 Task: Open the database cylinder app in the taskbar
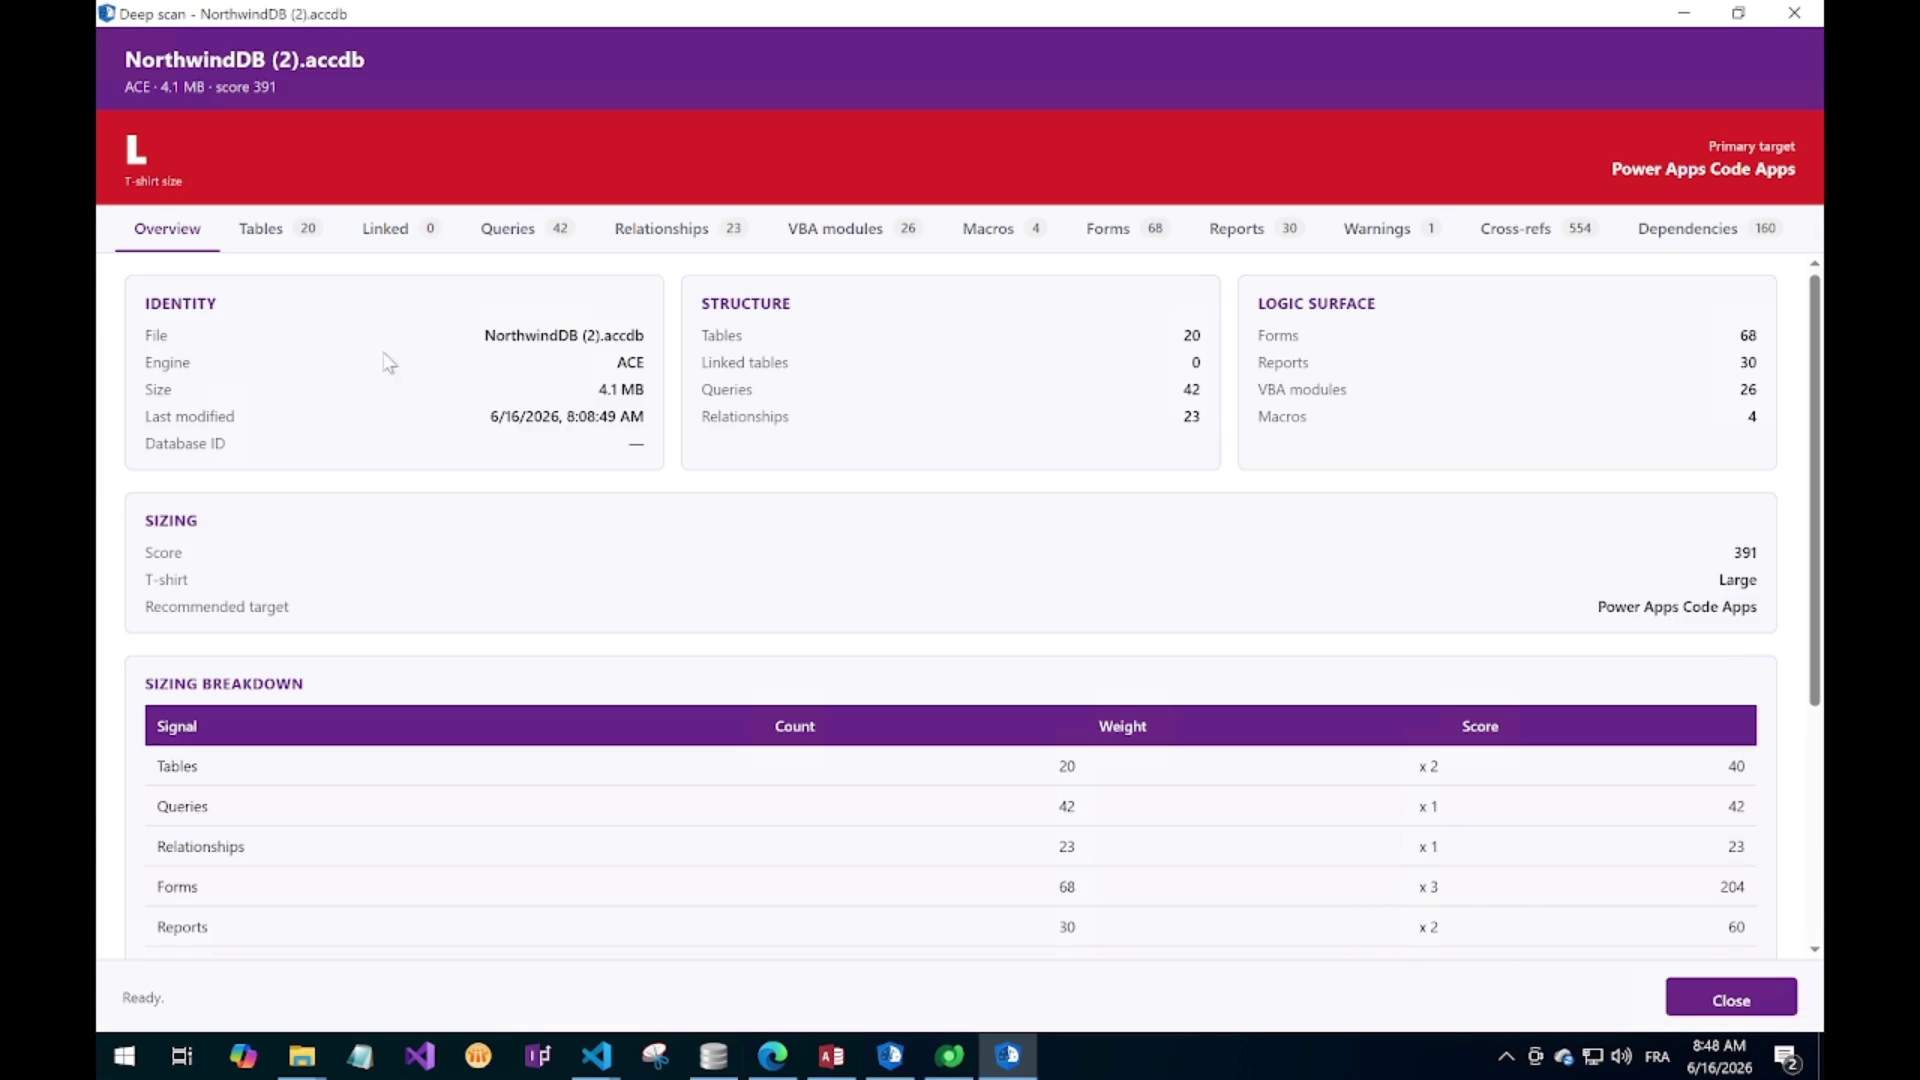coord(714,1056)
